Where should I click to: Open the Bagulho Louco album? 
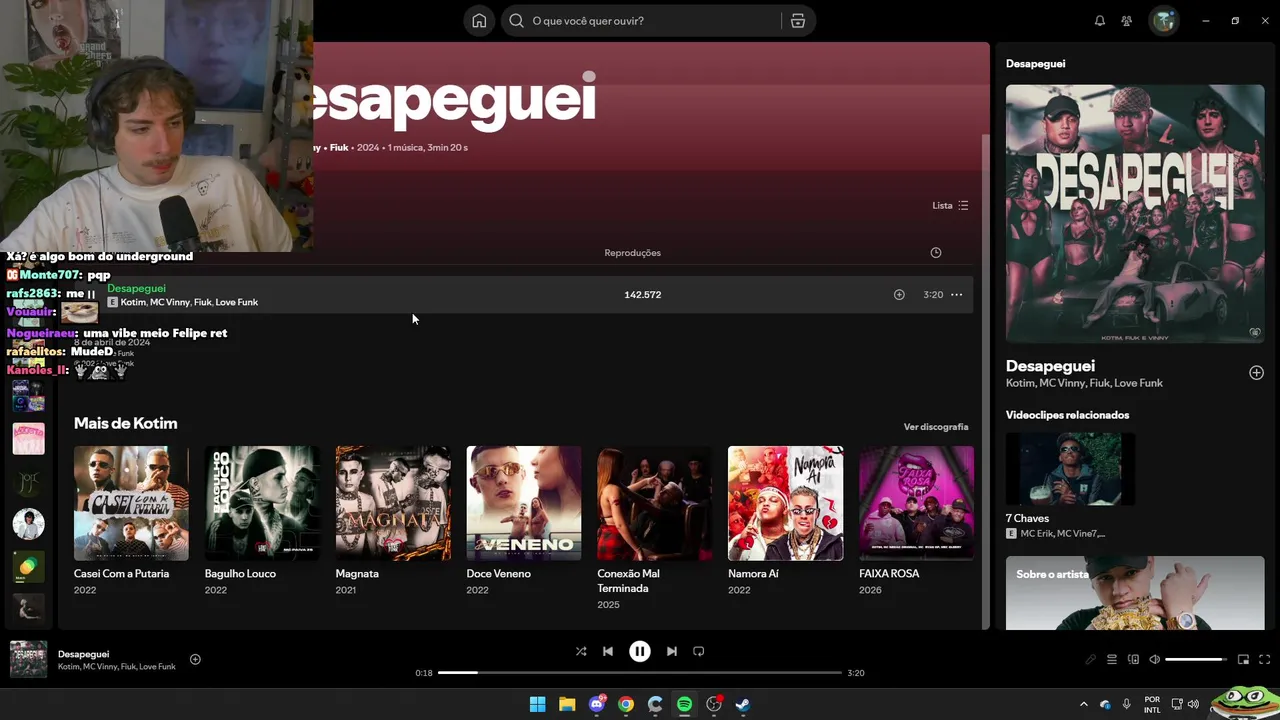[262, 503]
